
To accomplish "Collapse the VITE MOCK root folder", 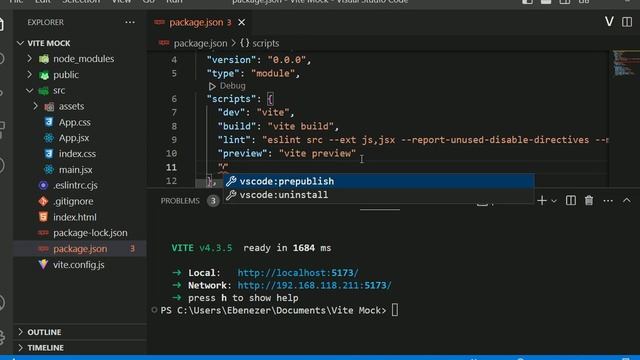I will point(20,43).
